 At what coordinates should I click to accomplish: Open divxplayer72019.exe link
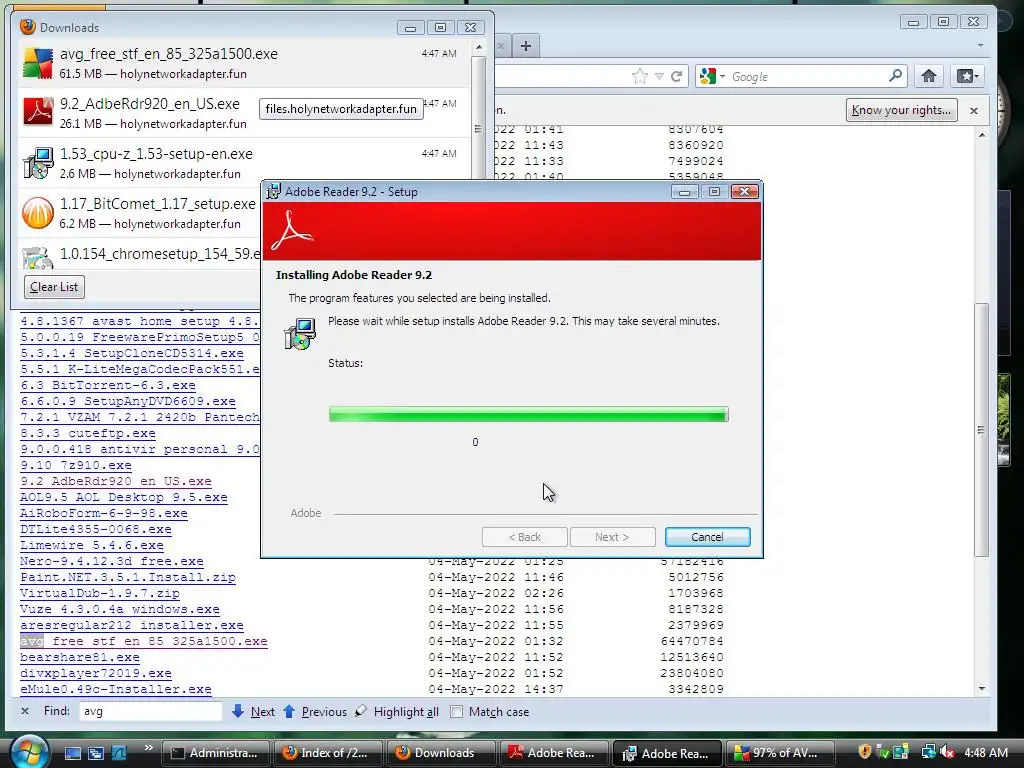pos(96,673)
